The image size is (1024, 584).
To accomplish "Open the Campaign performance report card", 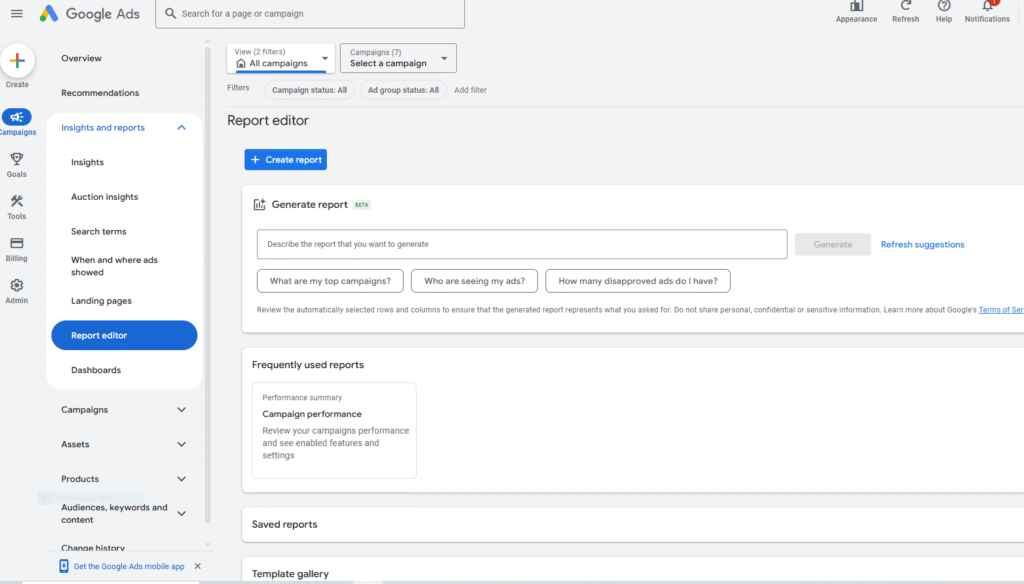I will click(x=334, y=430).
